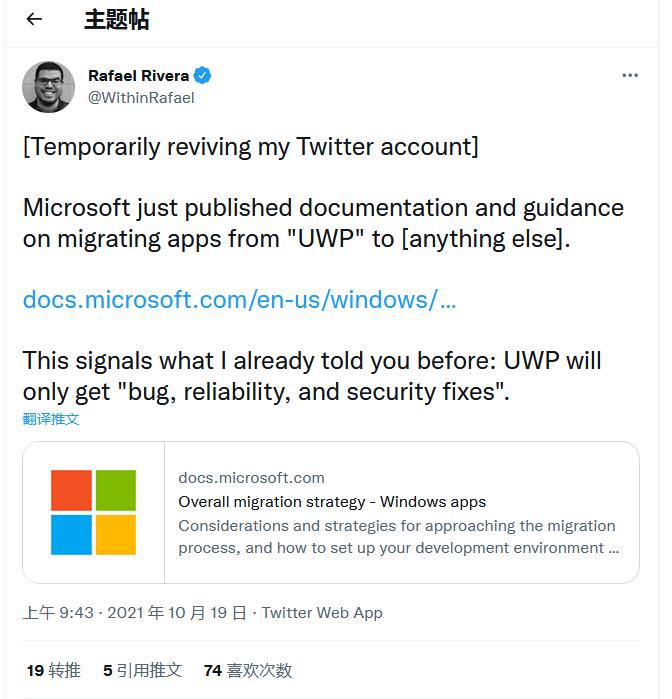The height and width of the screenshot is (699, 672).
Task: View the 74 喜欢次数 likes list
Action: coord(247,671)
